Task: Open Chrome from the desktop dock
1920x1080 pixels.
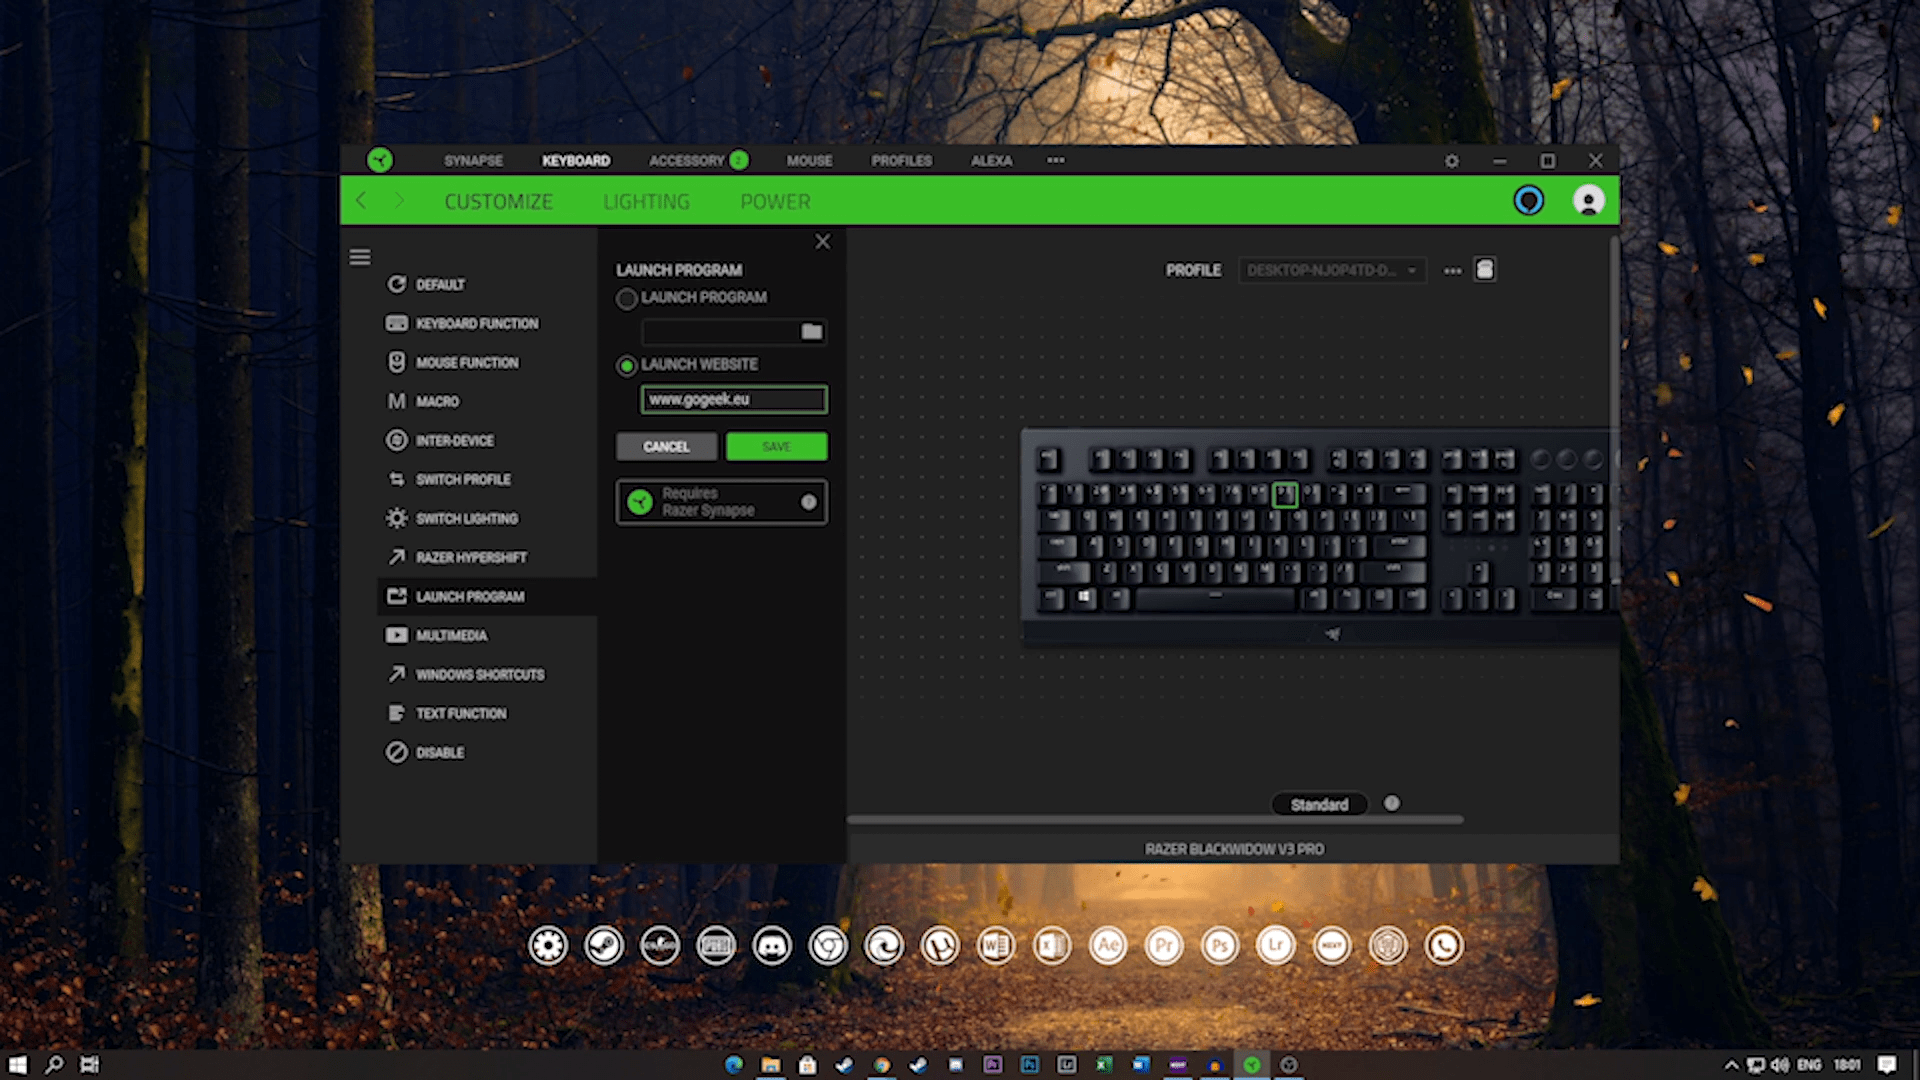Action: 828,946
